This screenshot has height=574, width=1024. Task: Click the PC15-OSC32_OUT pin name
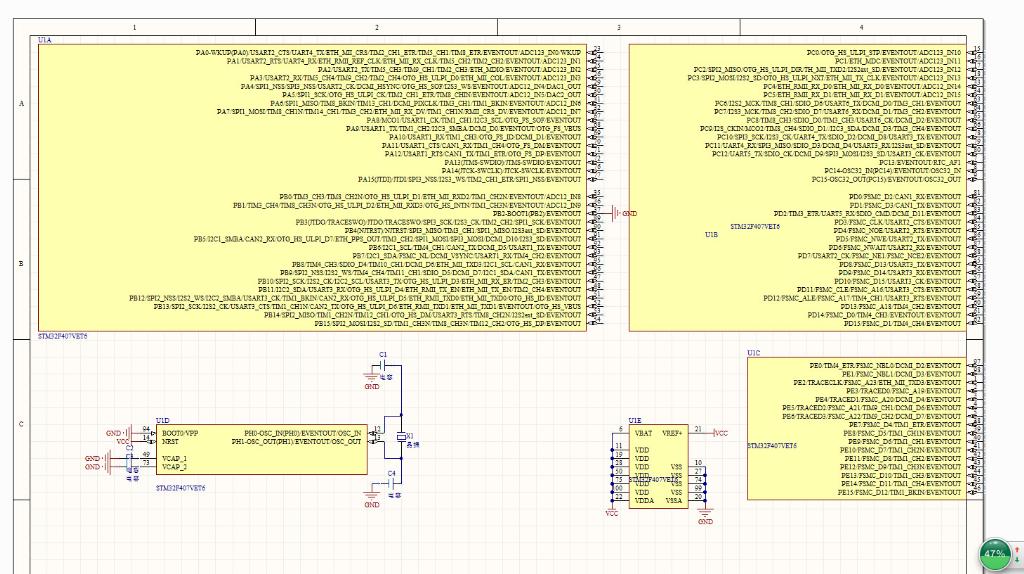(886, 180)
